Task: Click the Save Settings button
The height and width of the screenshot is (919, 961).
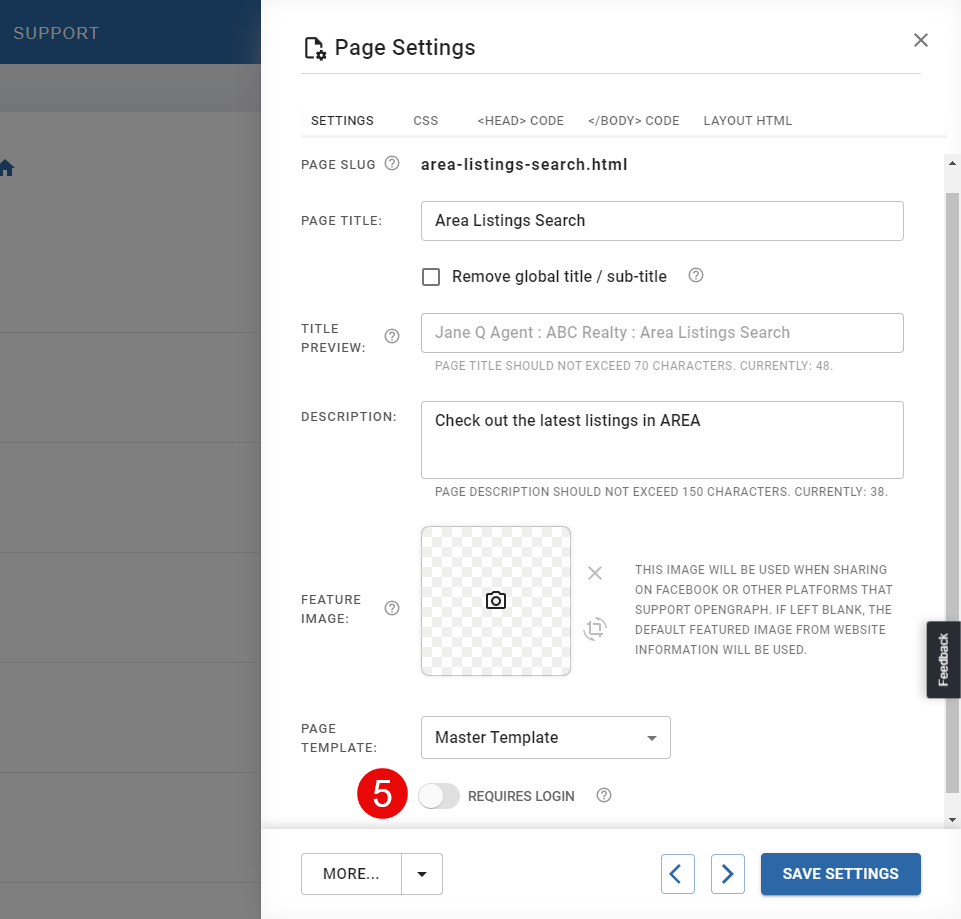Action: [x=841, y=874]
